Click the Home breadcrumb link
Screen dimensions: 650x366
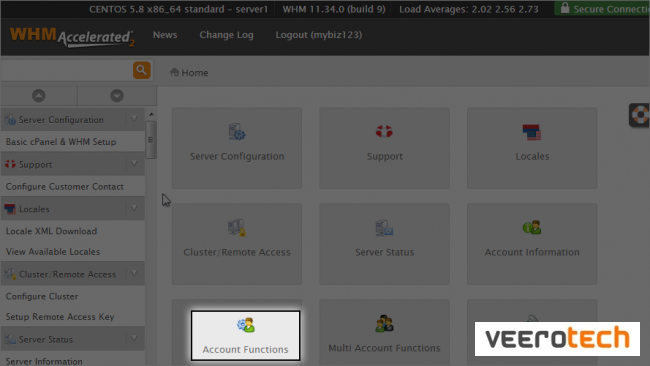[x=195, y=73]
